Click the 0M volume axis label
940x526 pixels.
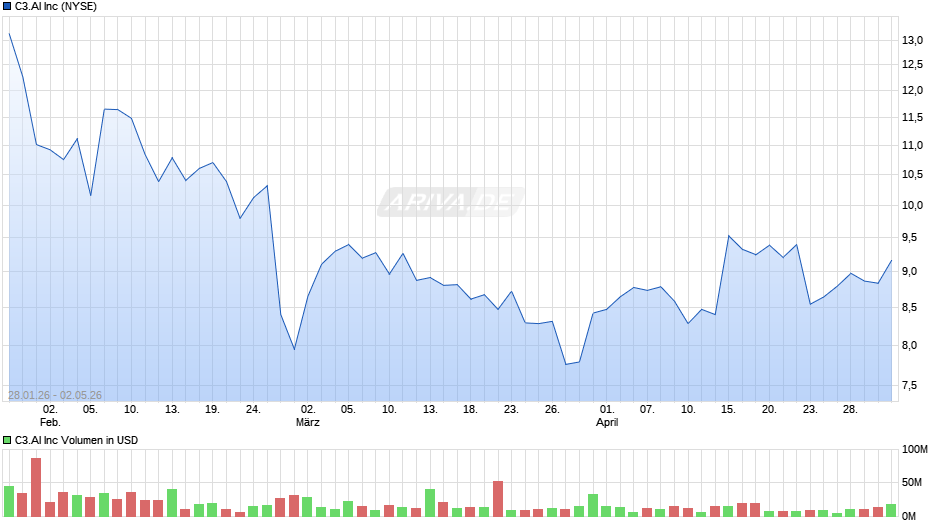[910, 516]
